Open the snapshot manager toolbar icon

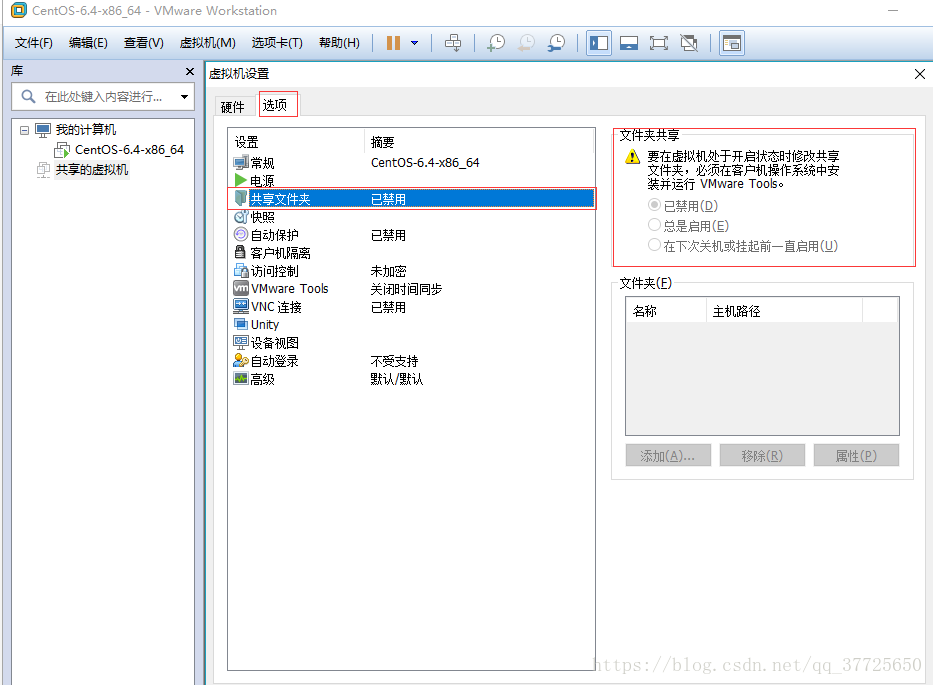pyautogui.click(x=556, y=43)
